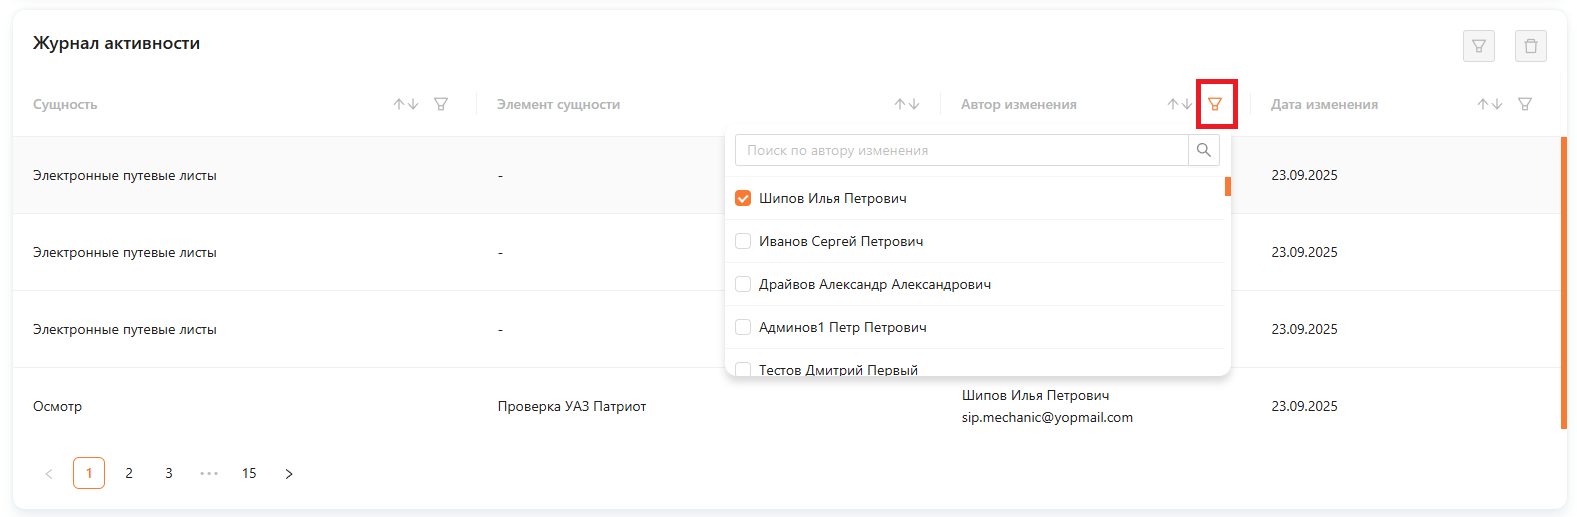Click the search magnifier icon in author filter

pyautogui.click(x=1204, y=150)
